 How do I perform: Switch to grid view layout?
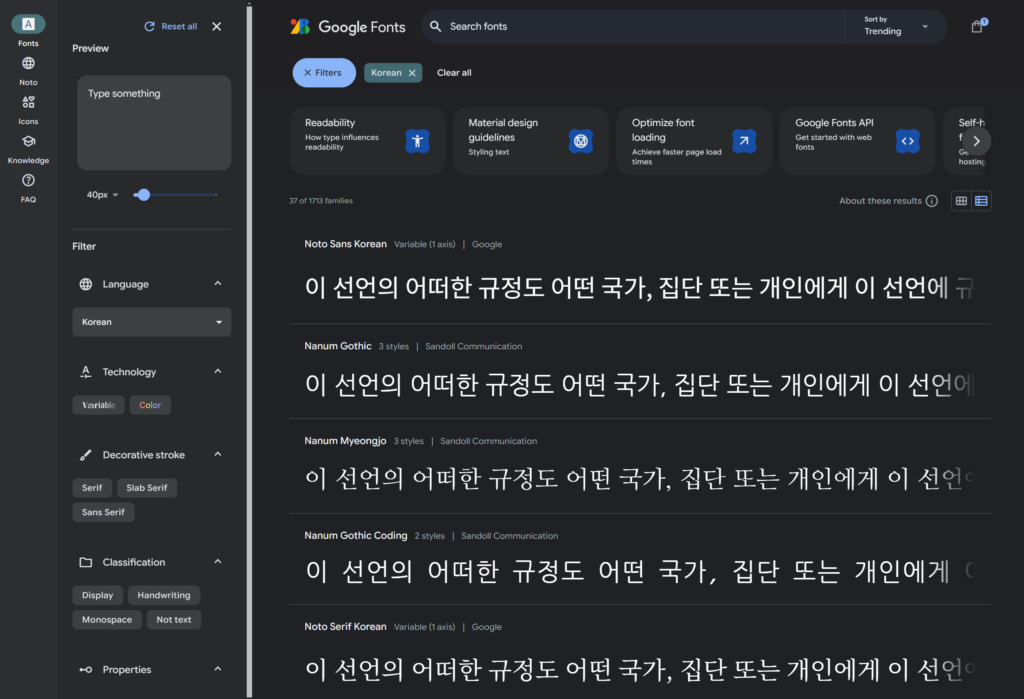[x=961, y=201]
